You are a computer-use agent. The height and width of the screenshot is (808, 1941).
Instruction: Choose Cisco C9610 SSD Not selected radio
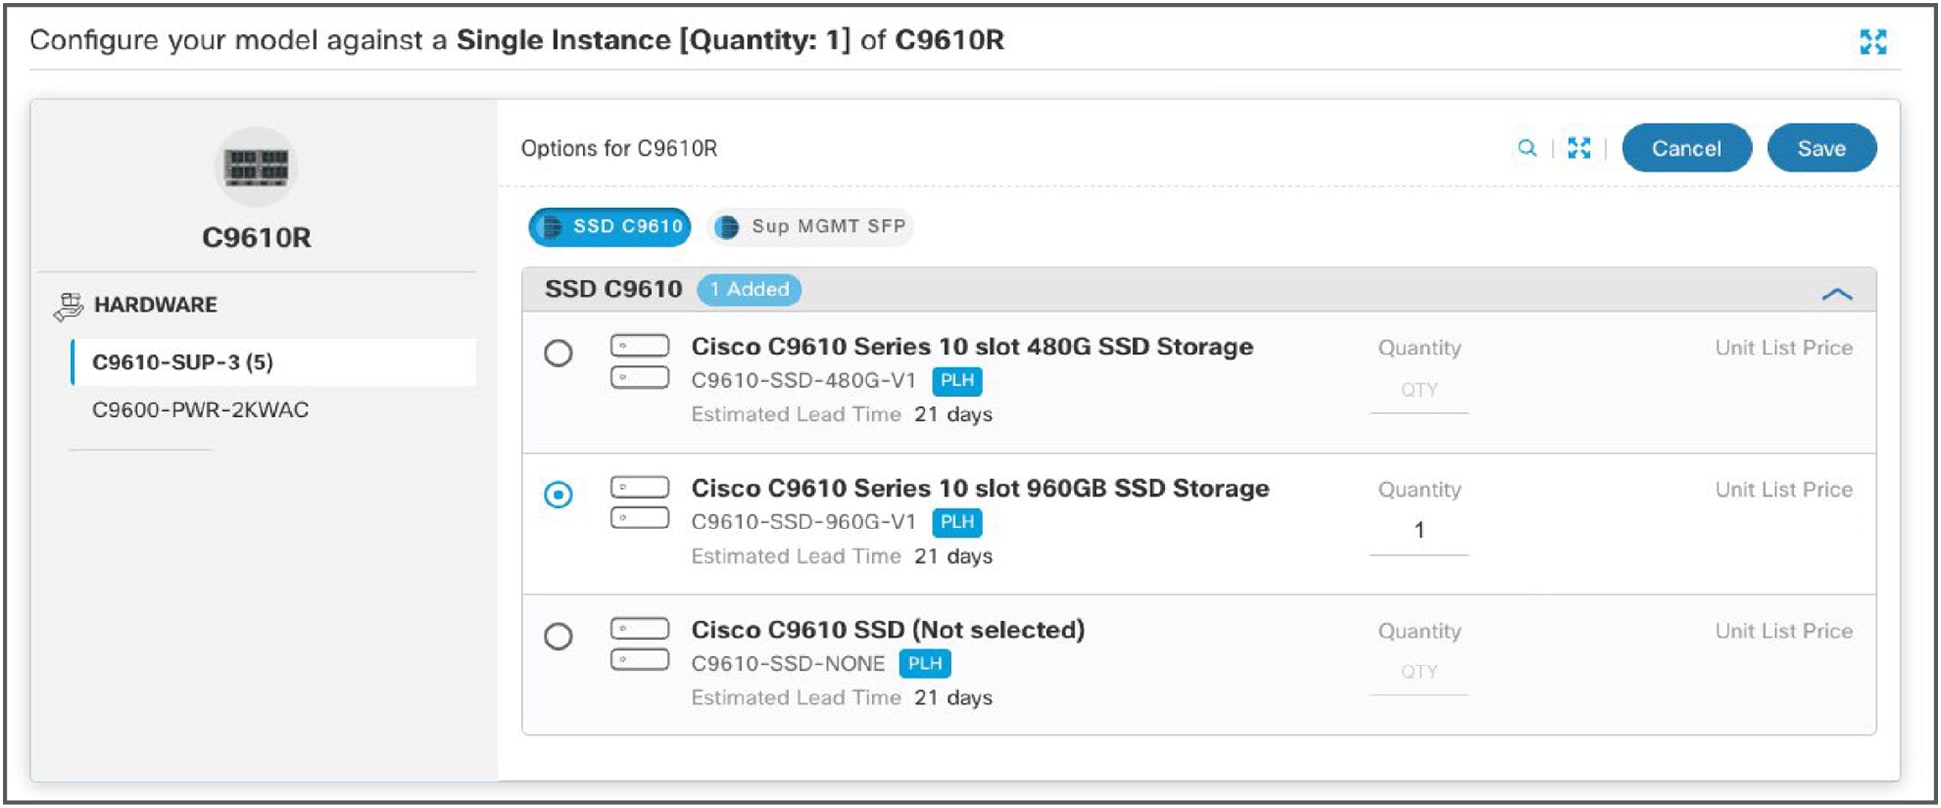coord(558,636)
